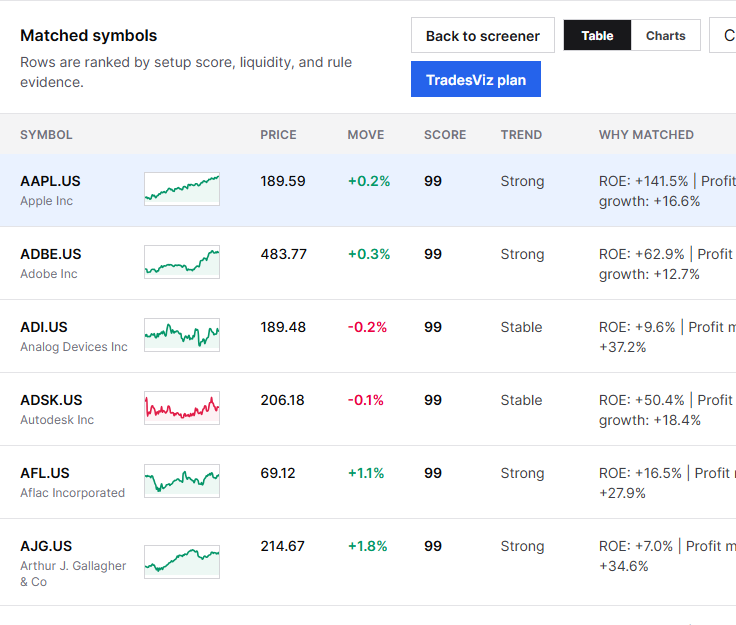This screenshot has width=736, height=625.
Task: Open the red ADSK.US sparkline chart
Action: [x=182, y=408]
